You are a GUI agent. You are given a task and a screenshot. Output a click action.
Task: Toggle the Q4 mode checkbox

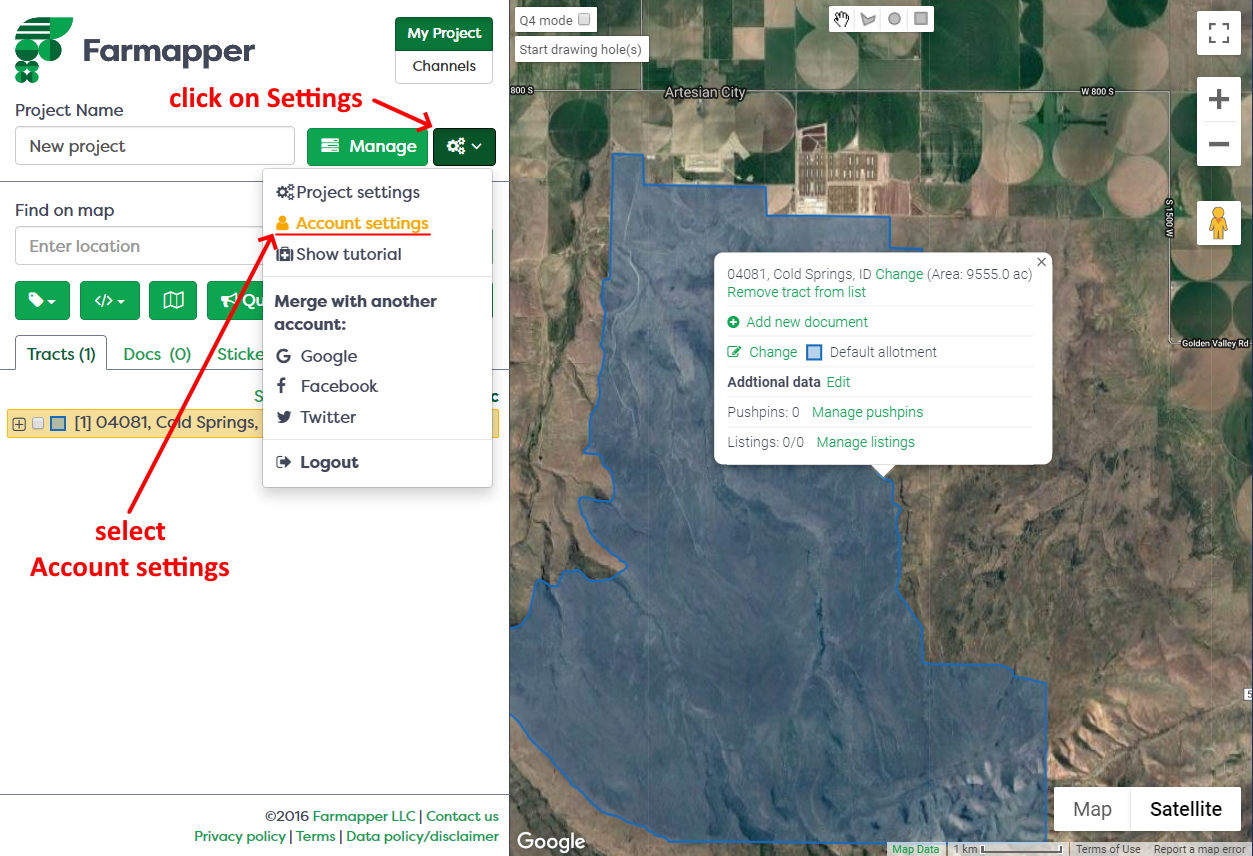coord(584,19)
